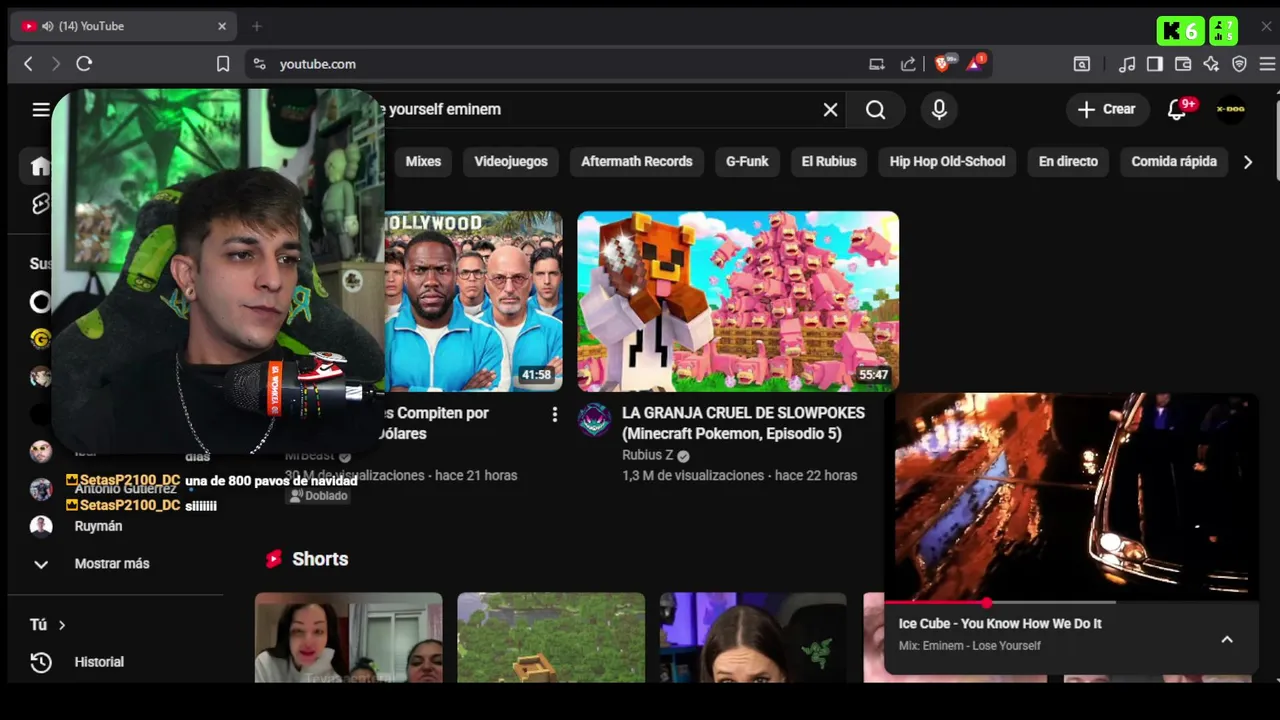
Task: Go back with the browser back arrow
Action: (28, 64)
